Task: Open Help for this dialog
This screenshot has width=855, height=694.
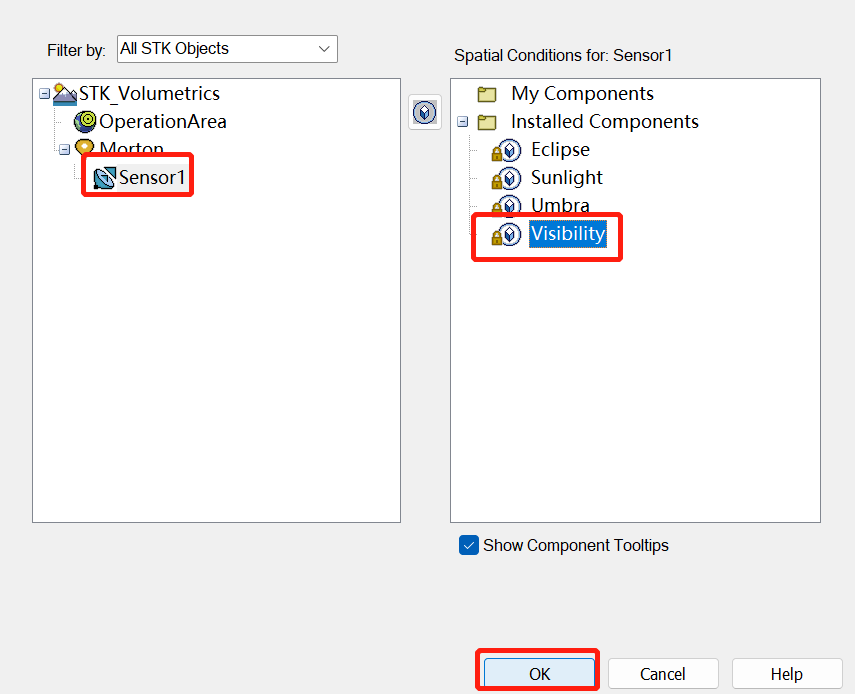Action: point(786,674)
